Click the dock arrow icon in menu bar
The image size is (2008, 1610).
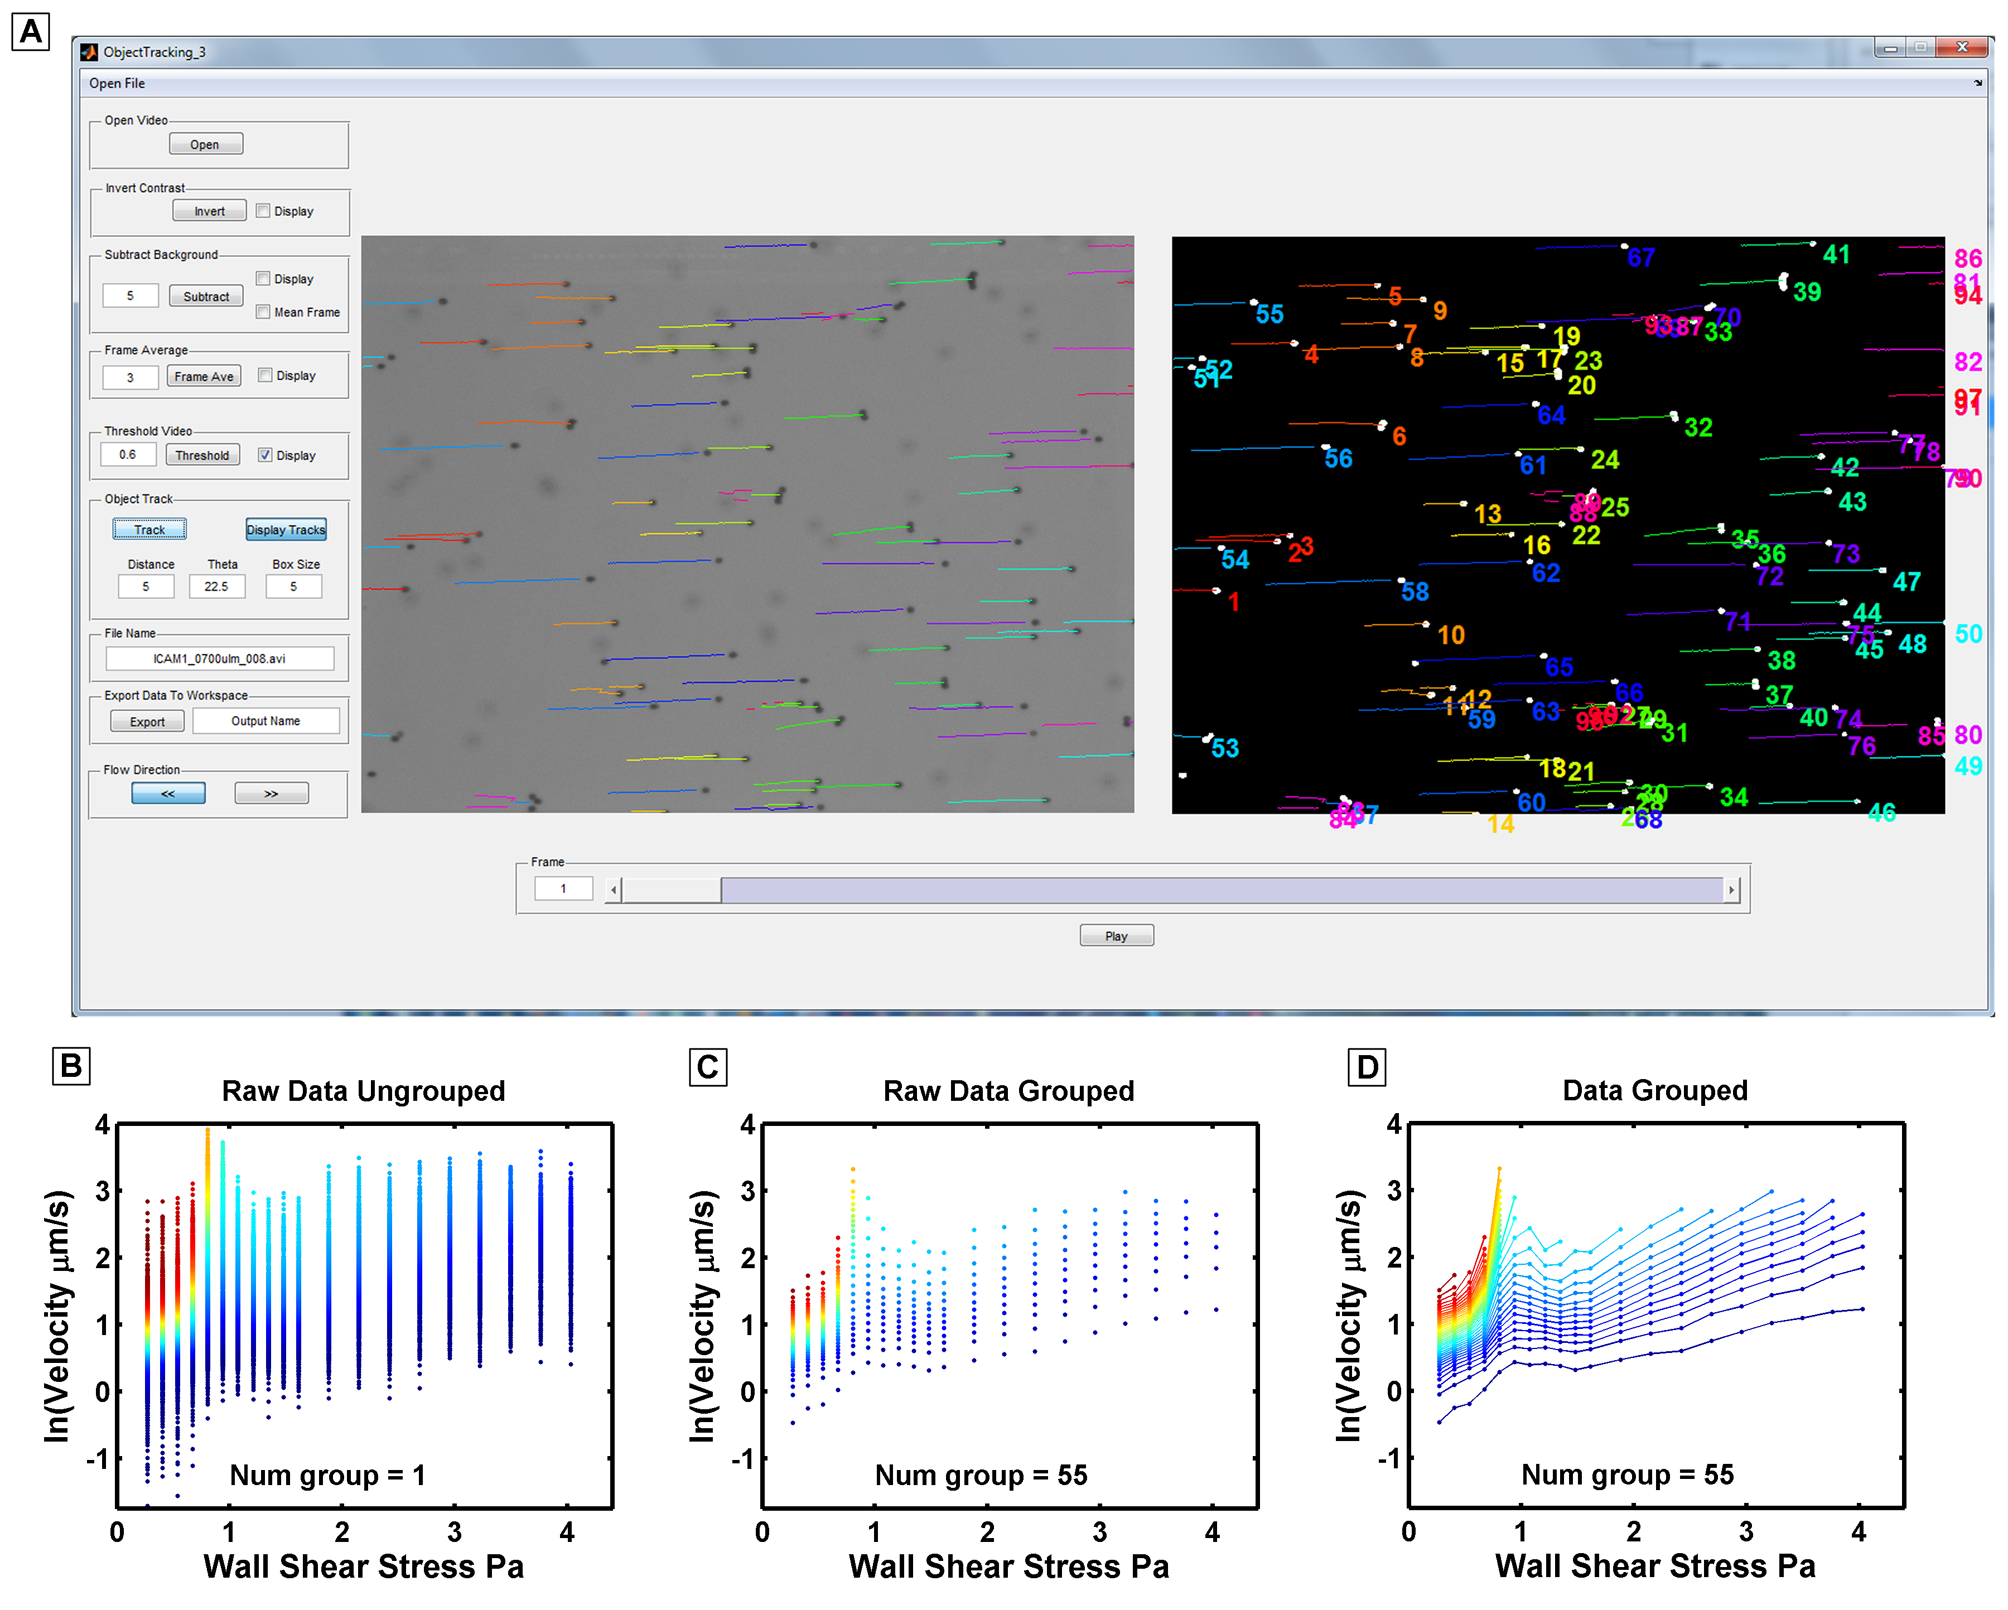1977,84
